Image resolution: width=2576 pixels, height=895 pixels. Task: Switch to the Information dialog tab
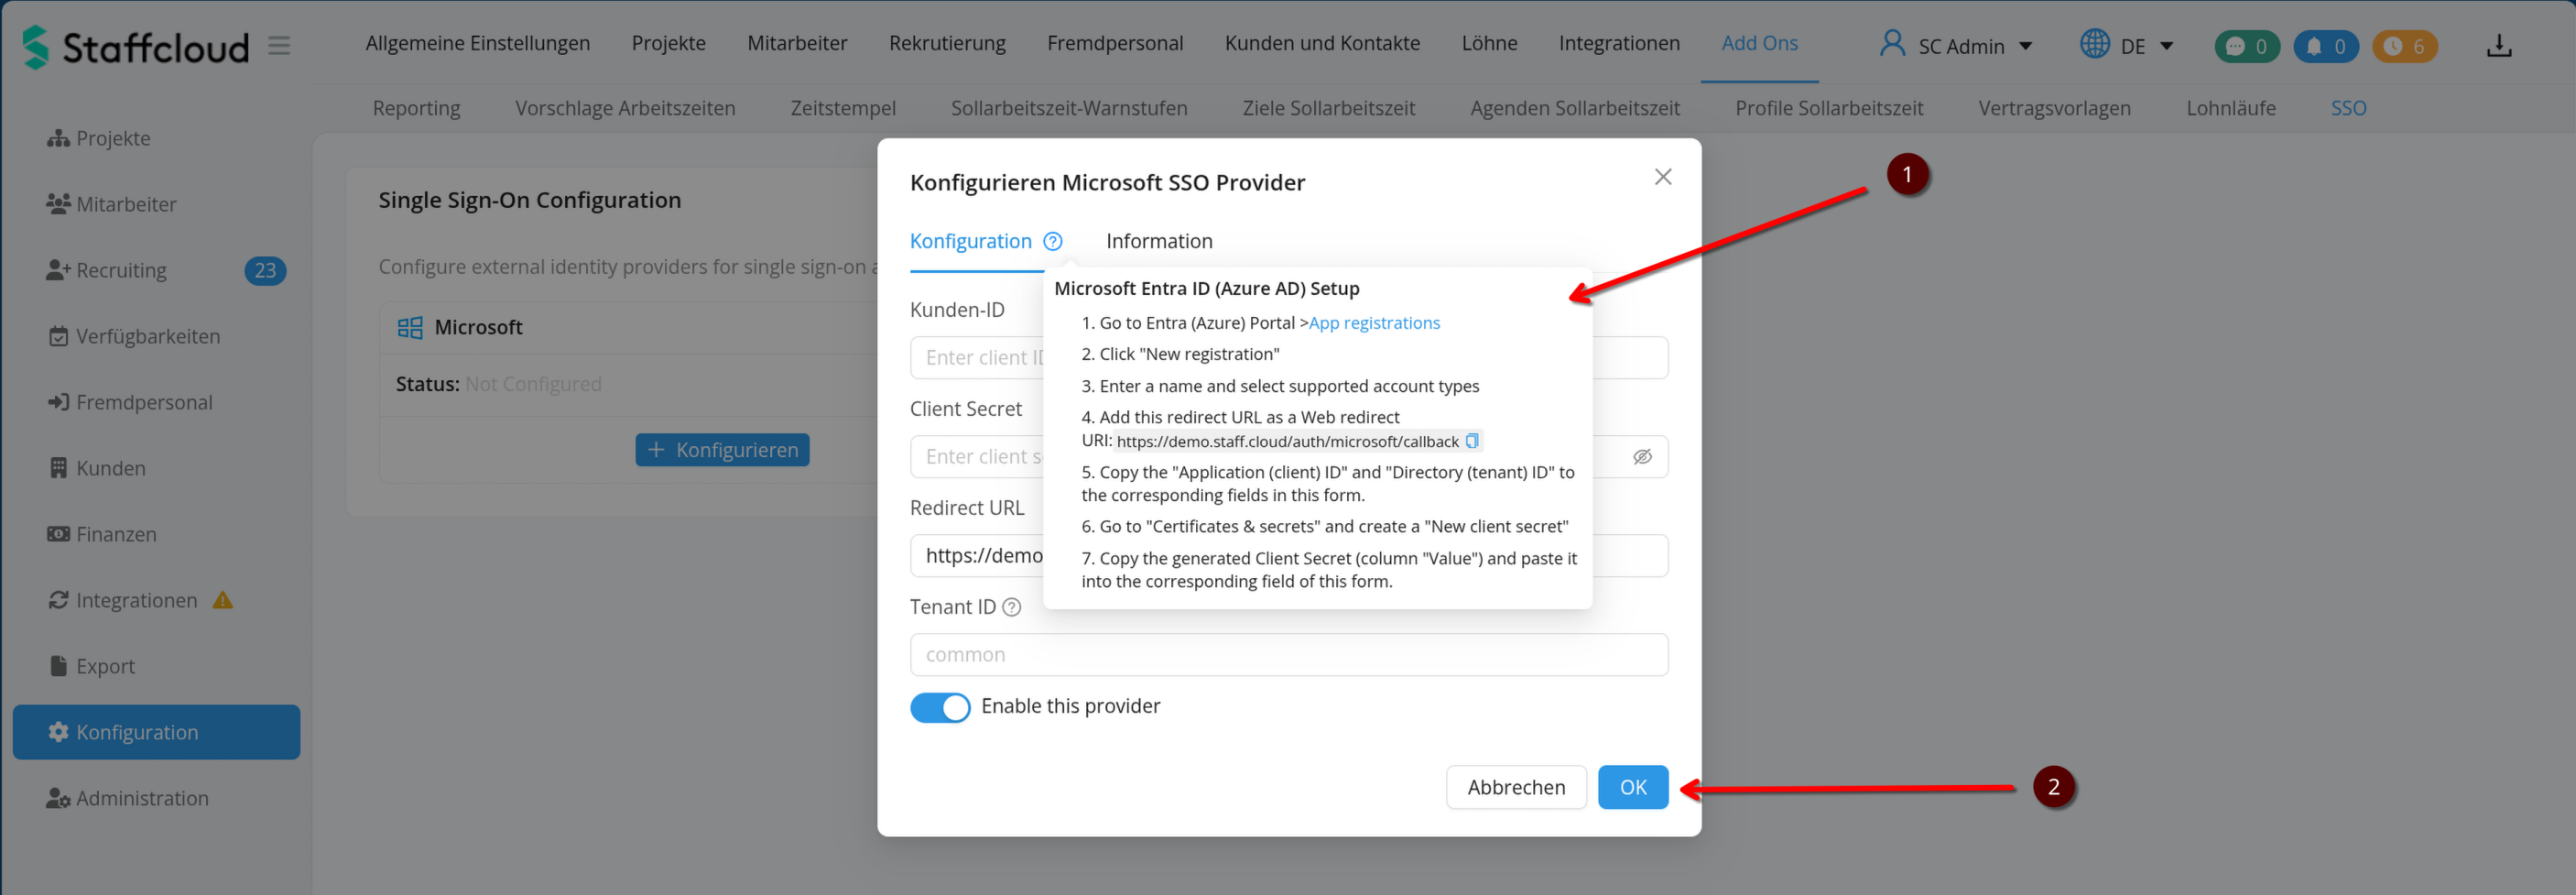1159,241
